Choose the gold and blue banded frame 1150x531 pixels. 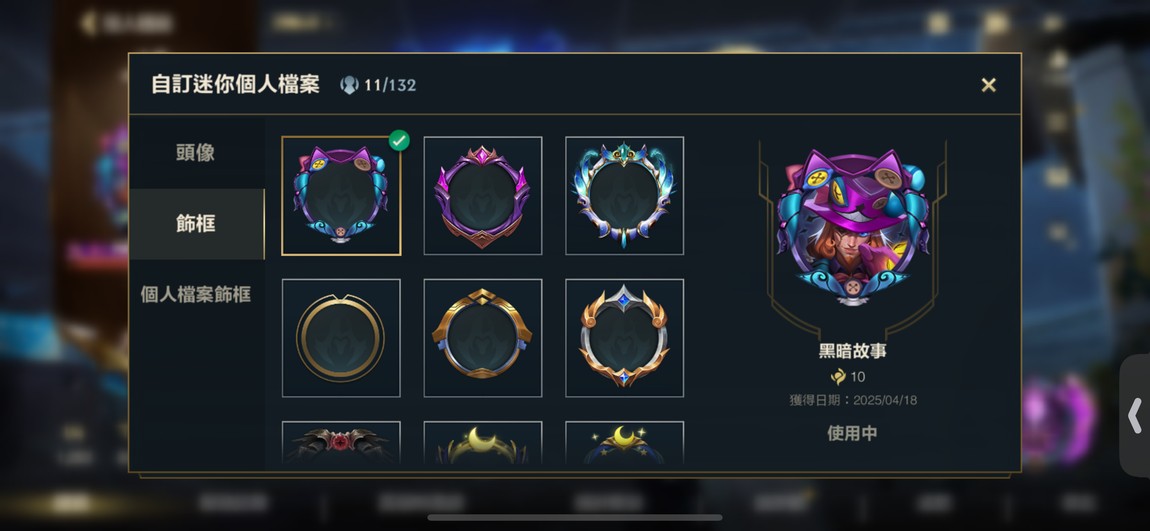point(483,338)
